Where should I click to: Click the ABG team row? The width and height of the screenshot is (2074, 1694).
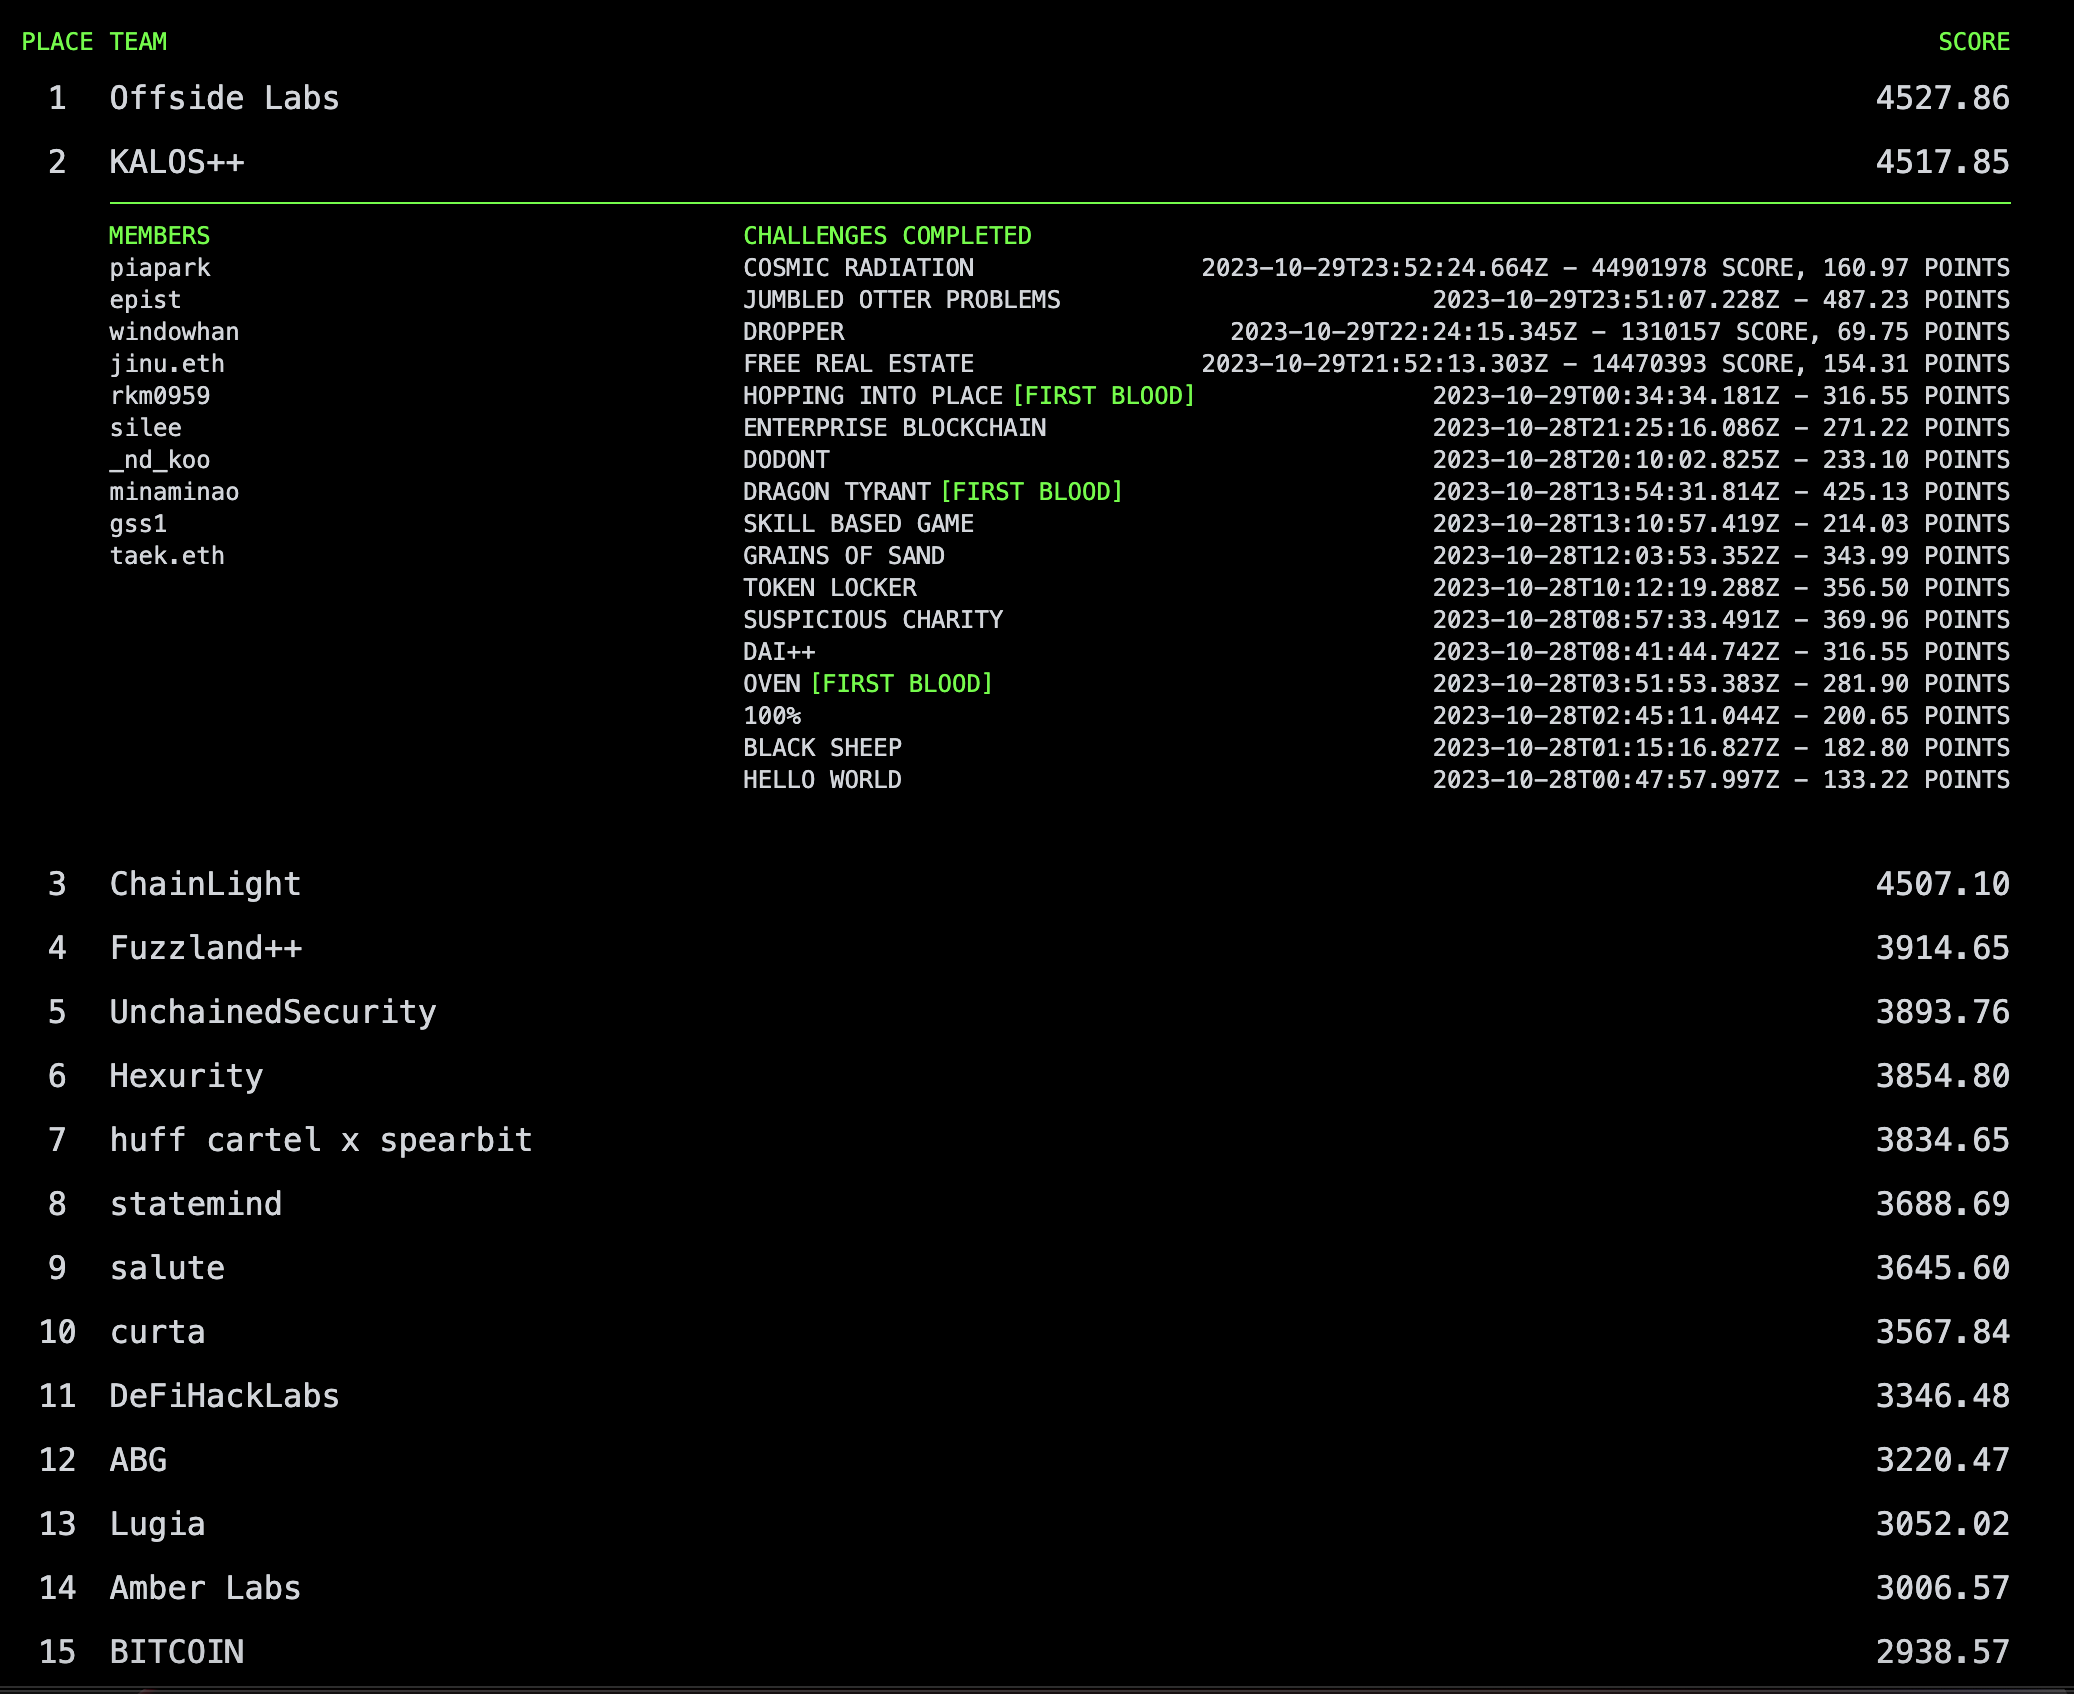click(138, 1460)
